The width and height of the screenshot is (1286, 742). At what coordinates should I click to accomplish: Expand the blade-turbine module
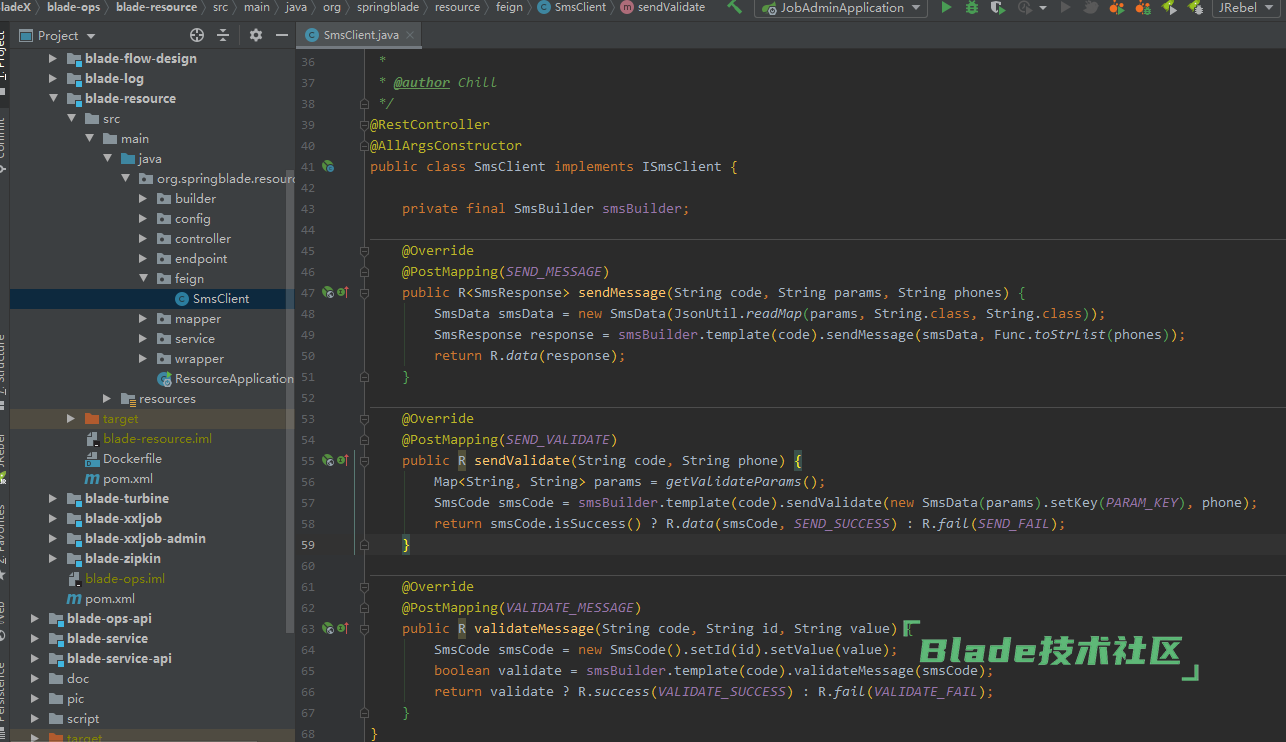pyautogui.click(x=53, y=499)
